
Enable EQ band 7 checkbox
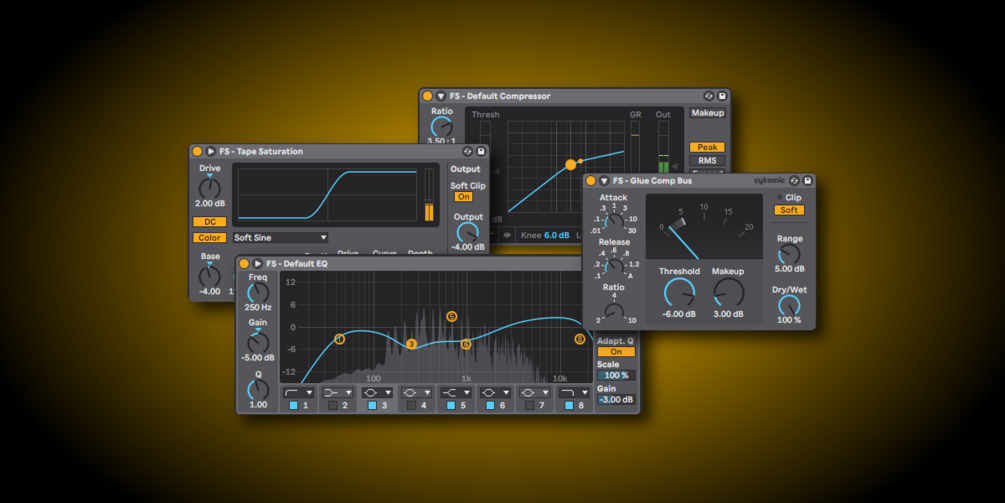[x=529, y=406]
